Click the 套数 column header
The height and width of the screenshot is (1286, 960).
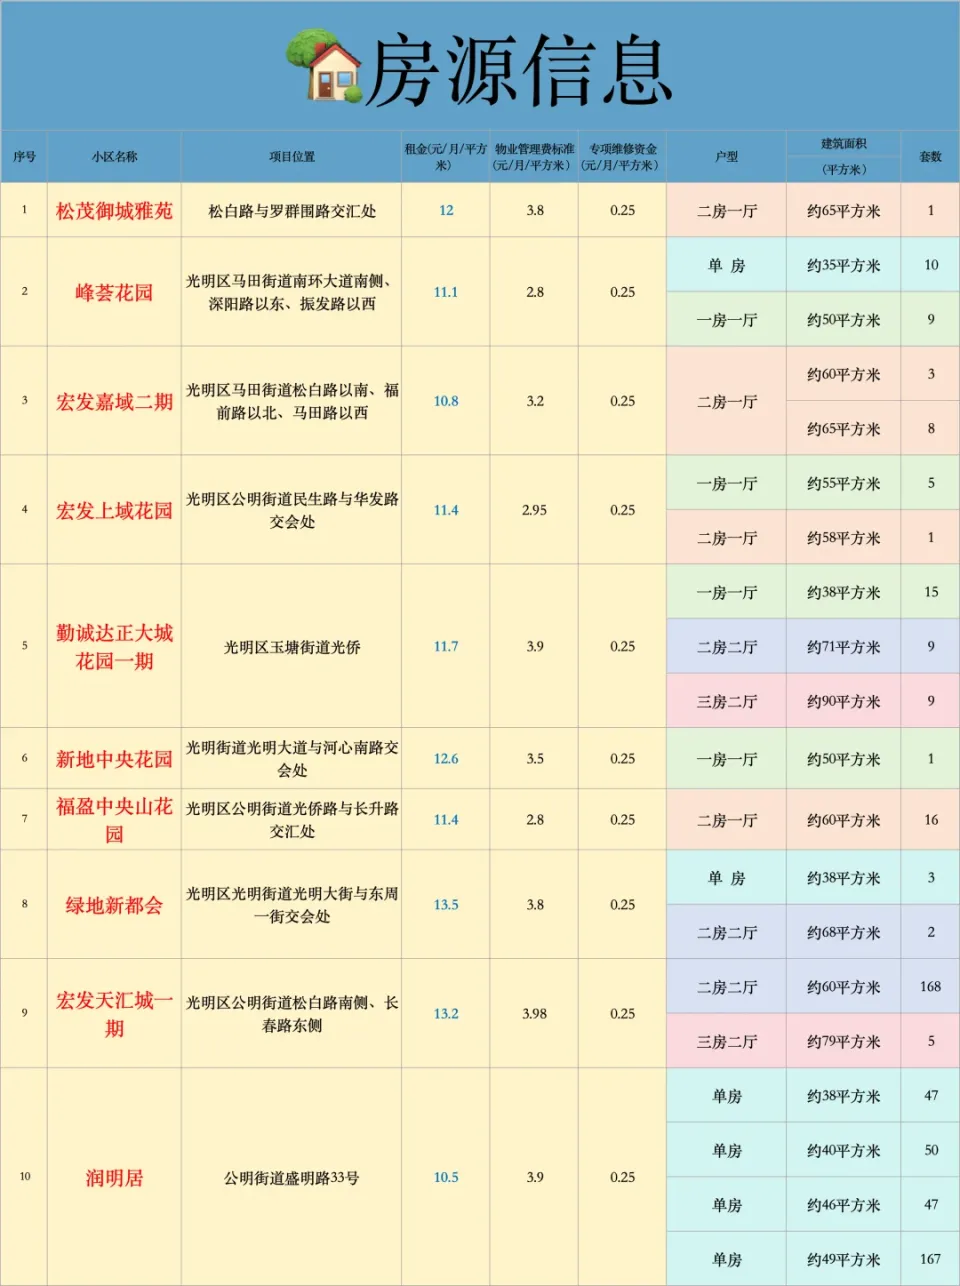click(930, 156)
